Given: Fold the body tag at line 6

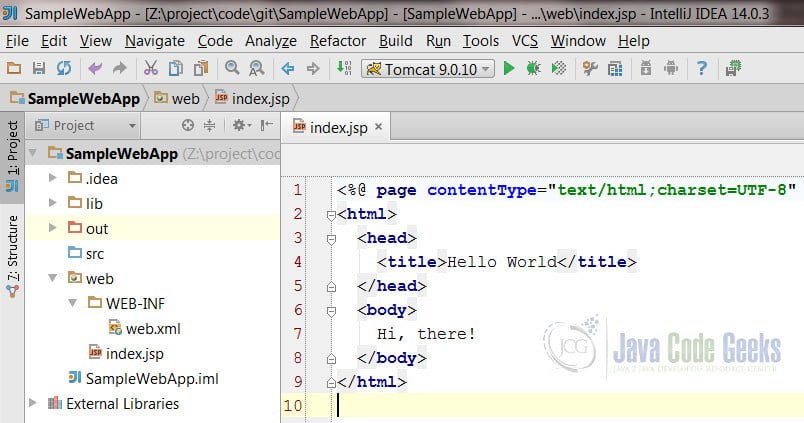Looking at the screenshot, I should pyautogui.click(x=331, y=311).
